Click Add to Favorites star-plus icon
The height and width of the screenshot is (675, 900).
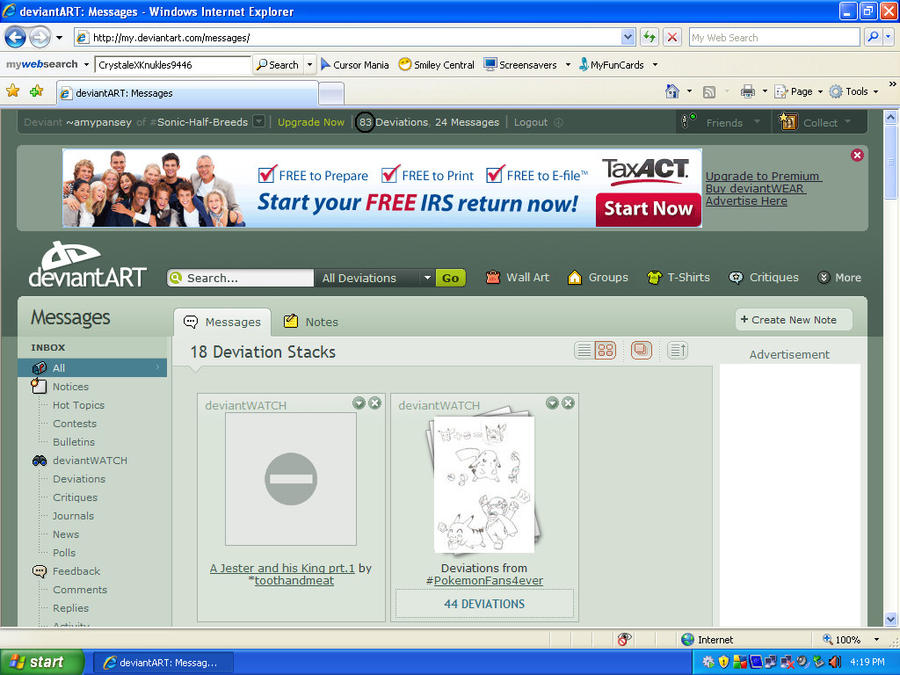pos(37,91)
